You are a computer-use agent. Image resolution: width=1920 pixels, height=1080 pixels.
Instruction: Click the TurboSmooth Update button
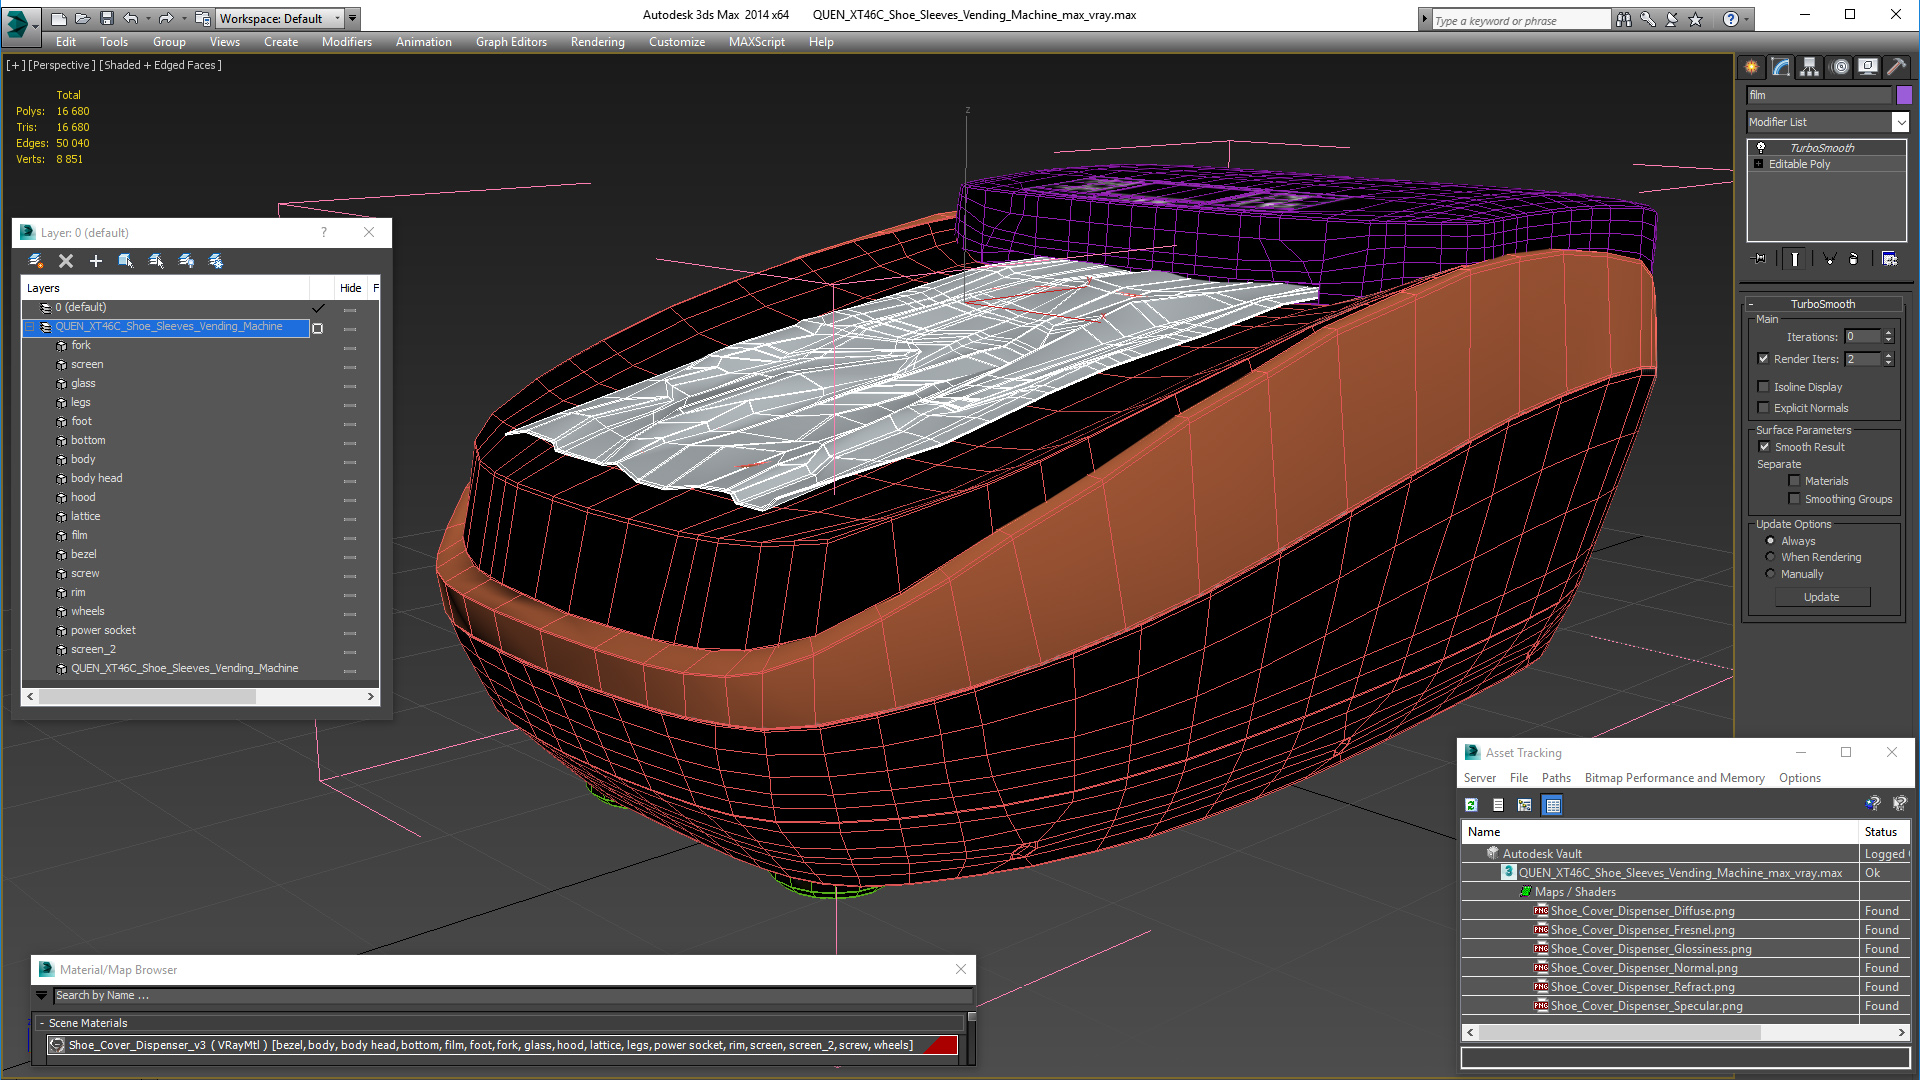point(1821,597)
